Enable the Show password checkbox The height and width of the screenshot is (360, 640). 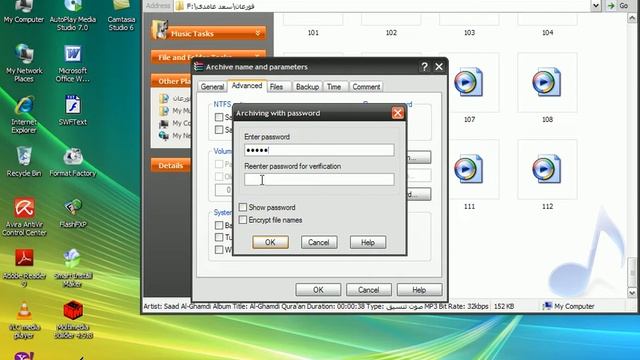(x=243, y=207)
